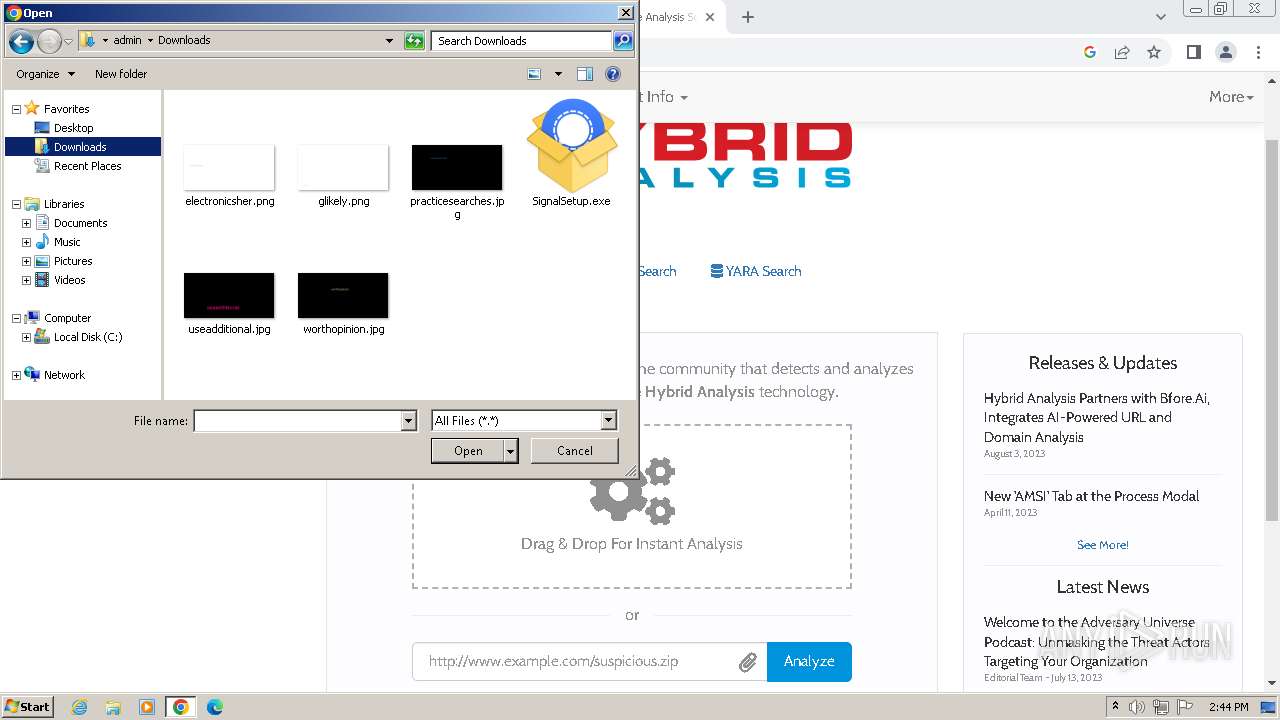Open Recent Places
The image size is (1280, 720).
[87, 166]
